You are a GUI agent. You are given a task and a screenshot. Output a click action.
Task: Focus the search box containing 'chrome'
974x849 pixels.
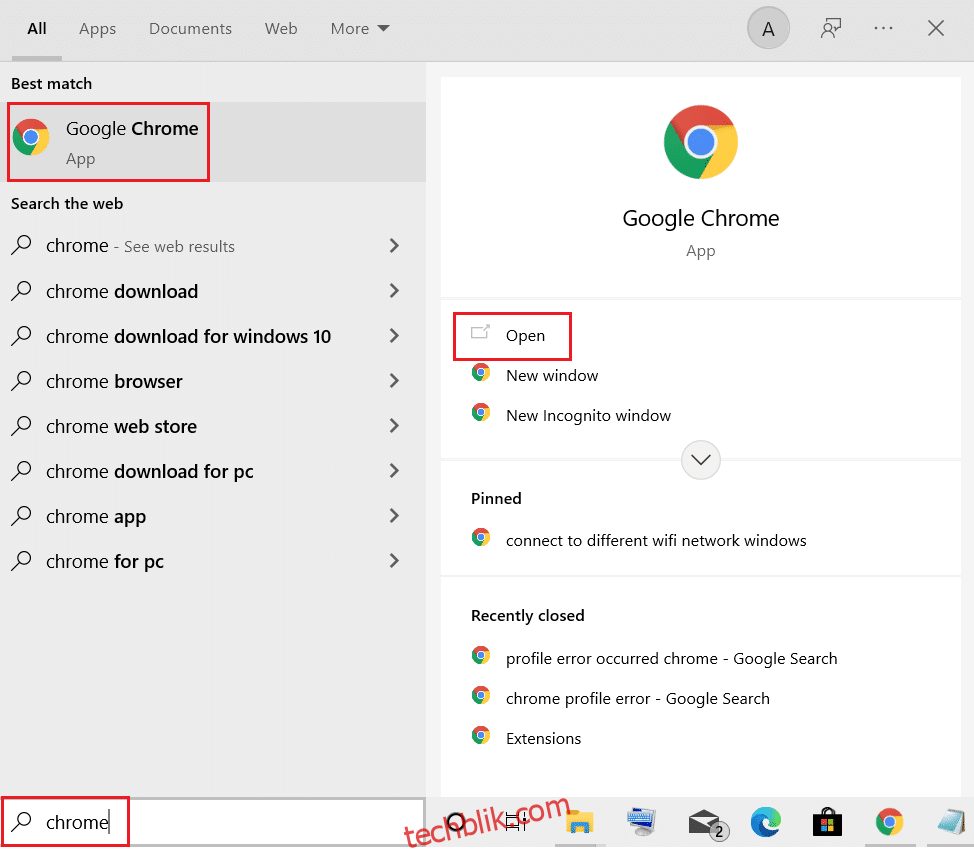pyautogui.click(x=213, y=822)
